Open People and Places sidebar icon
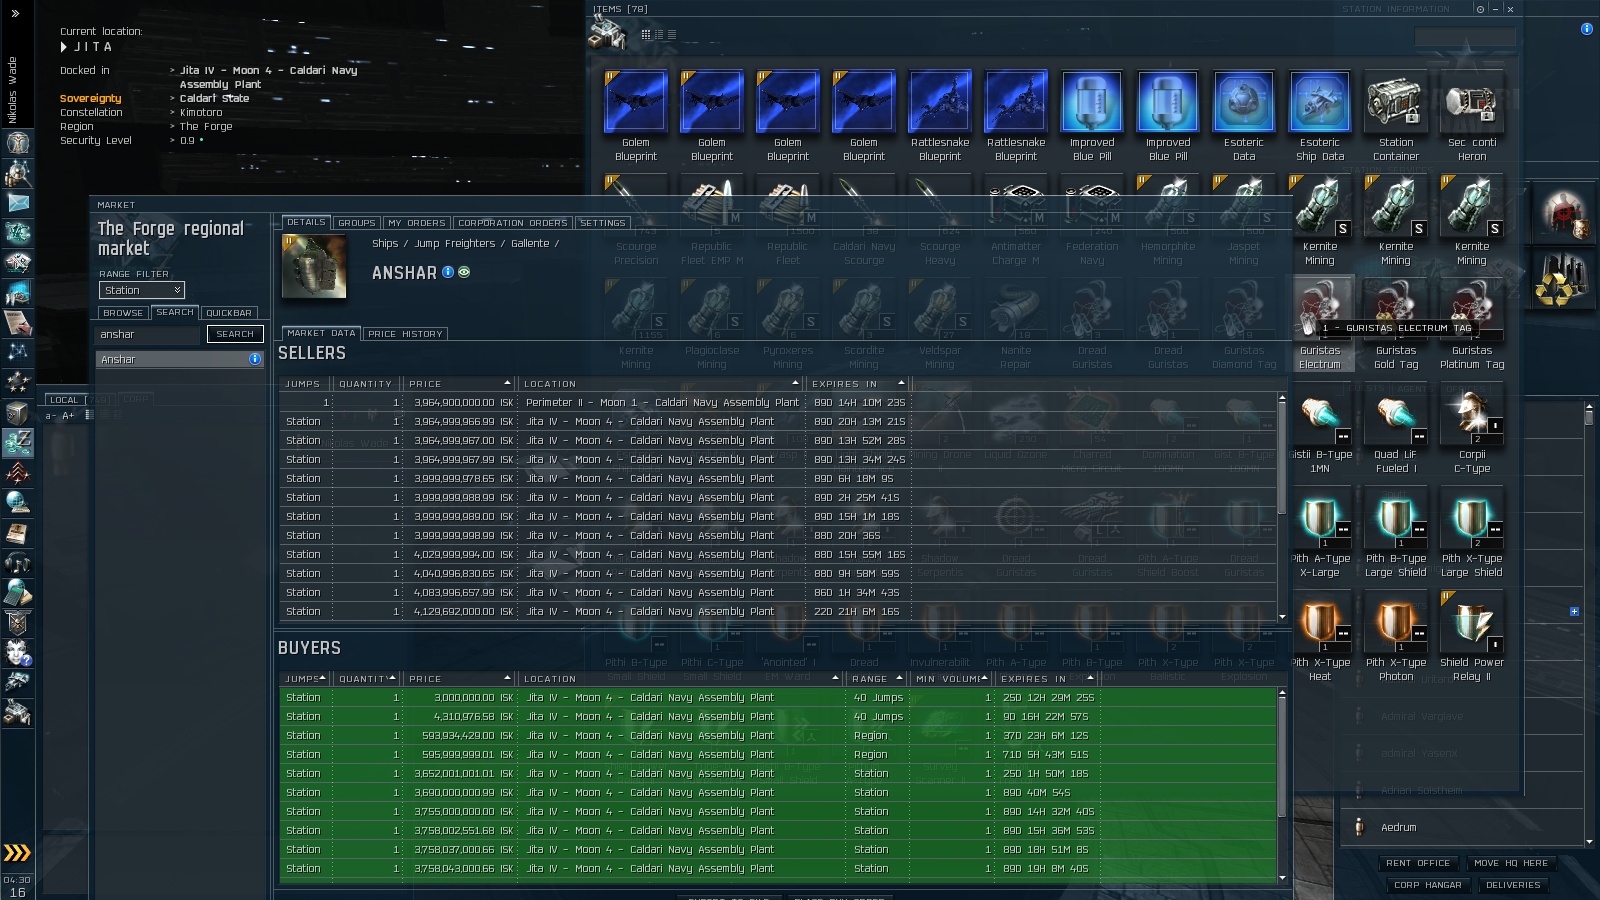Image resolution: width=1600 pixels, height=900 pixels. [18, 173]
